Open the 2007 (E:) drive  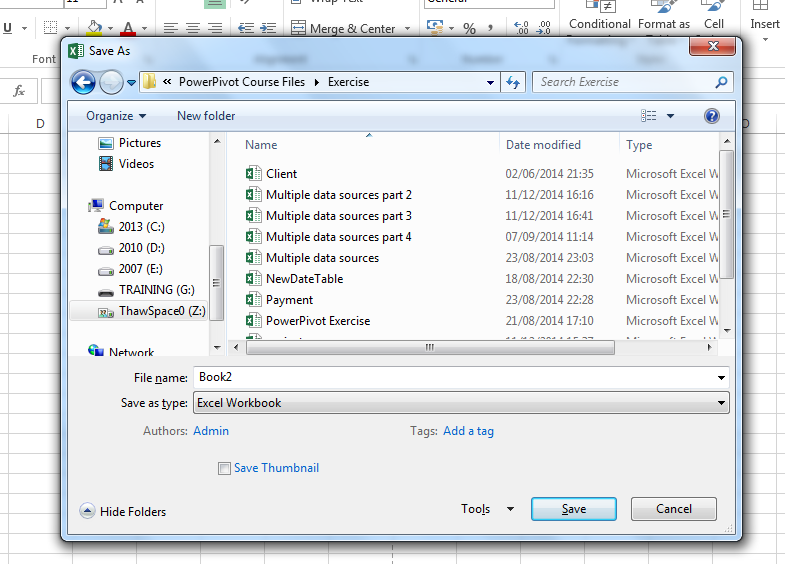[130, 269]
